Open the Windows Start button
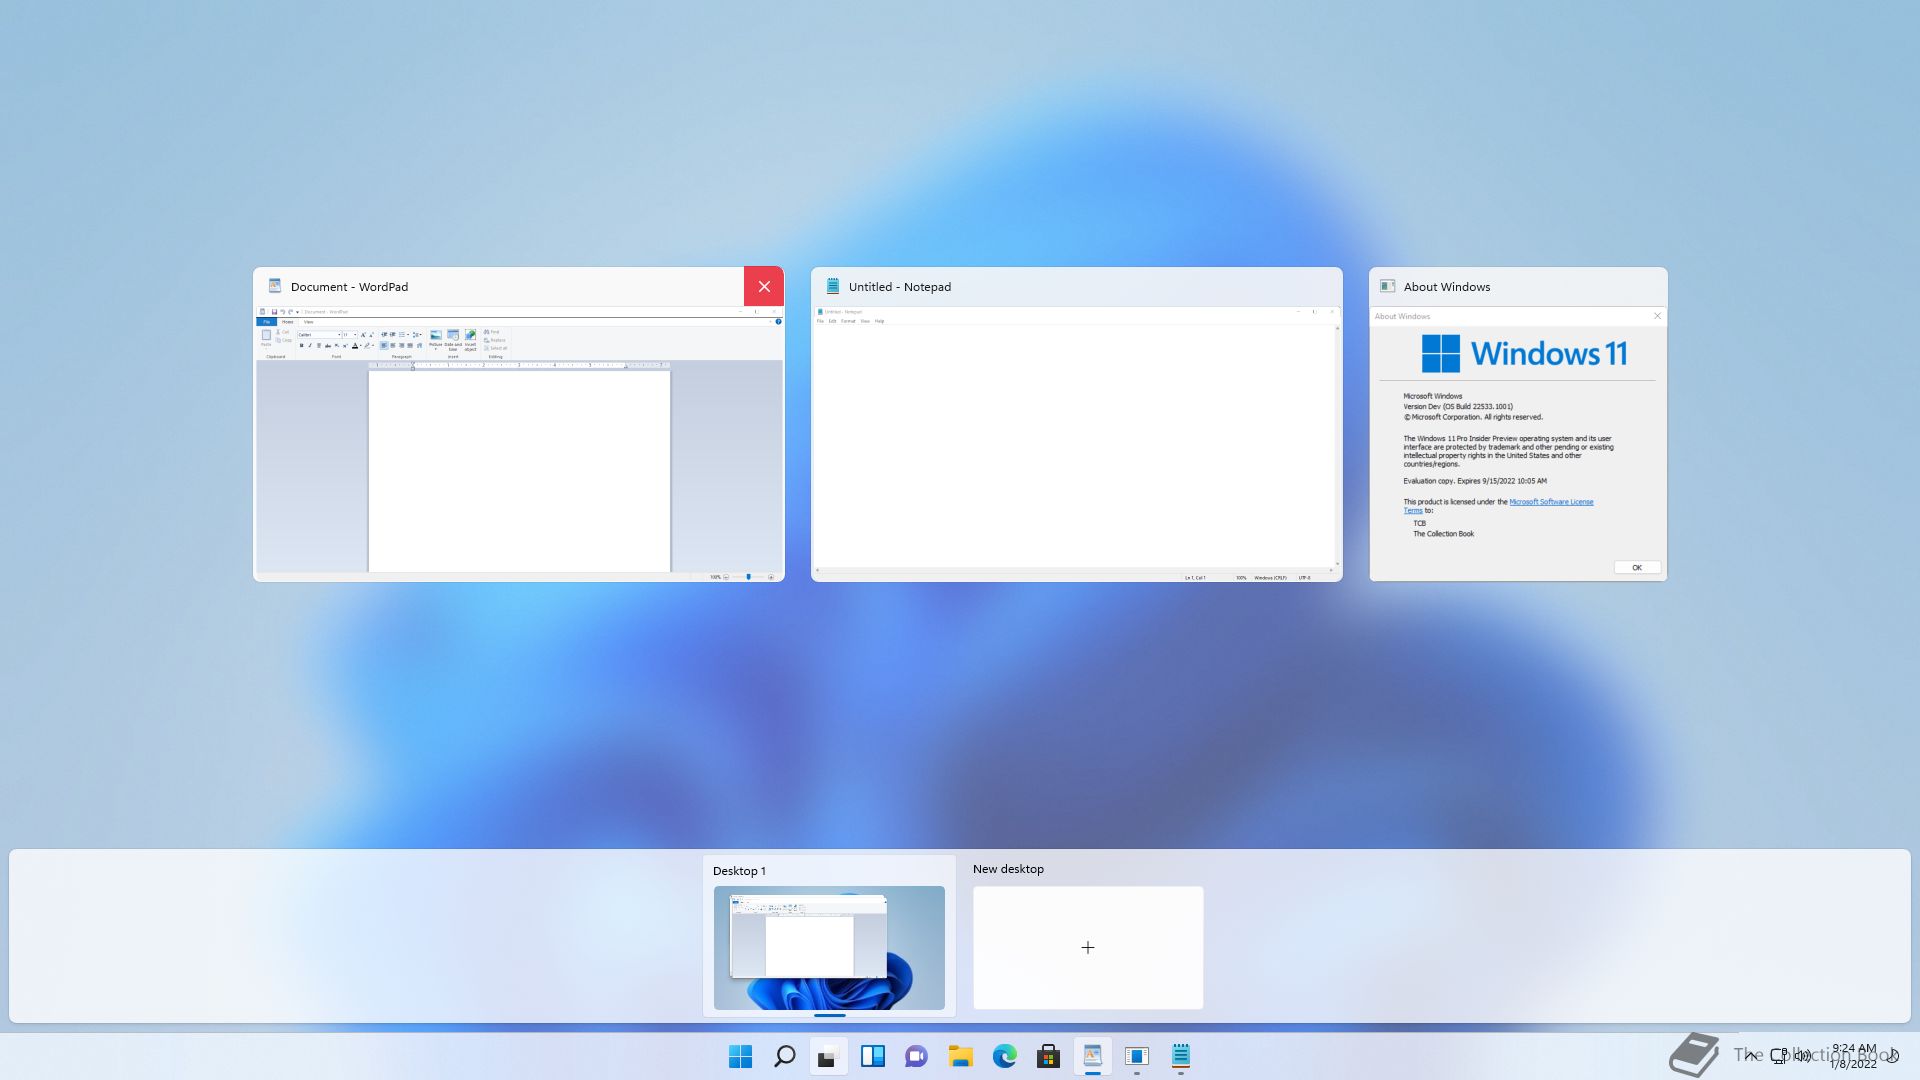1920x1080 pixels. click(x=740, y=1056)
